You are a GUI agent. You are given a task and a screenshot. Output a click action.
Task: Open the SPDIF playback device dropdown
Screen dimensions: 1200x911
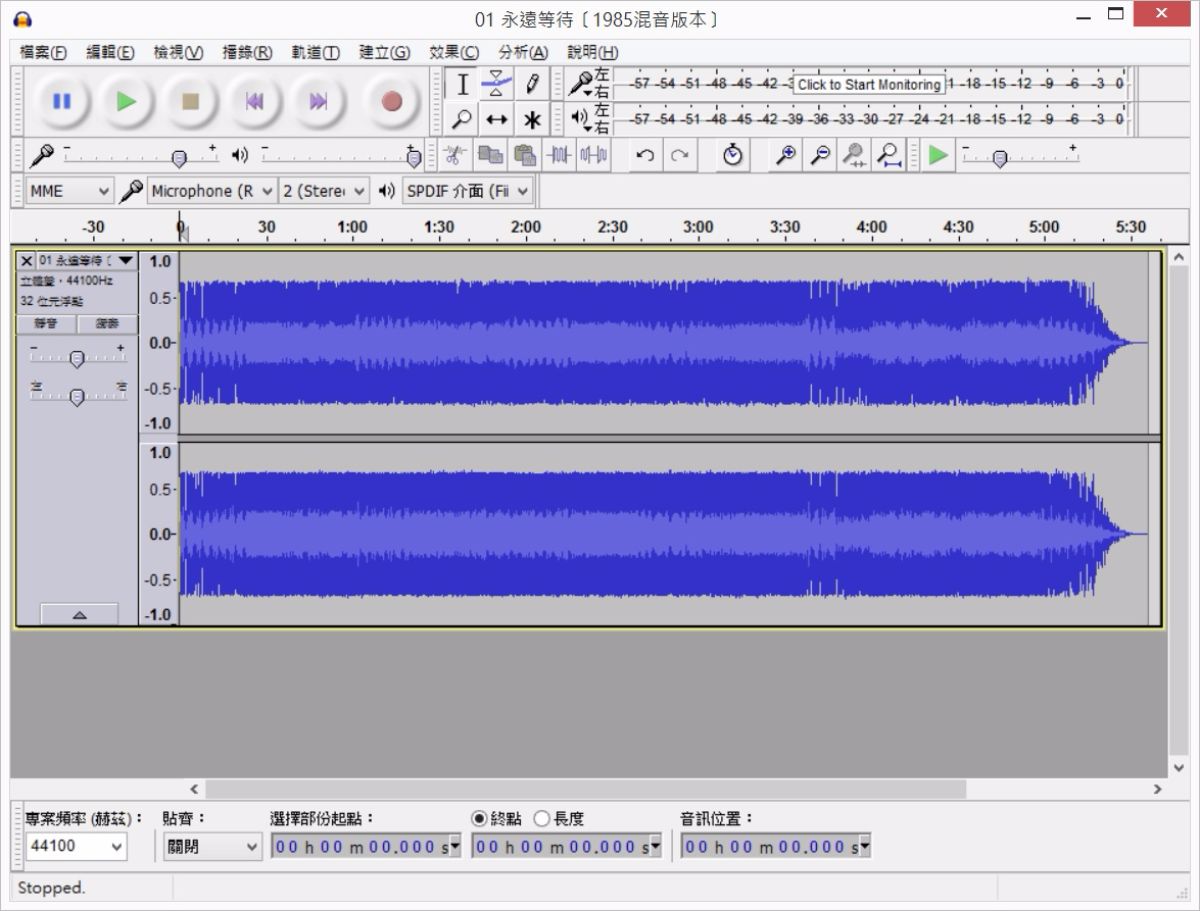pyautogui.click(x=468, y=191)
